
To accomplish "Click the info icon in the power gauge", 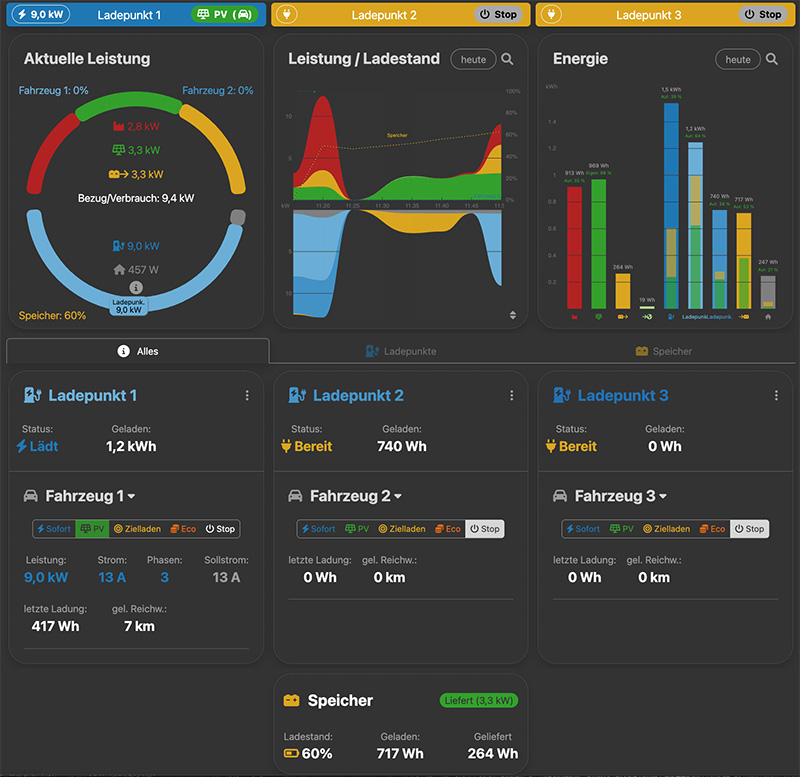I will pos(137,287).
